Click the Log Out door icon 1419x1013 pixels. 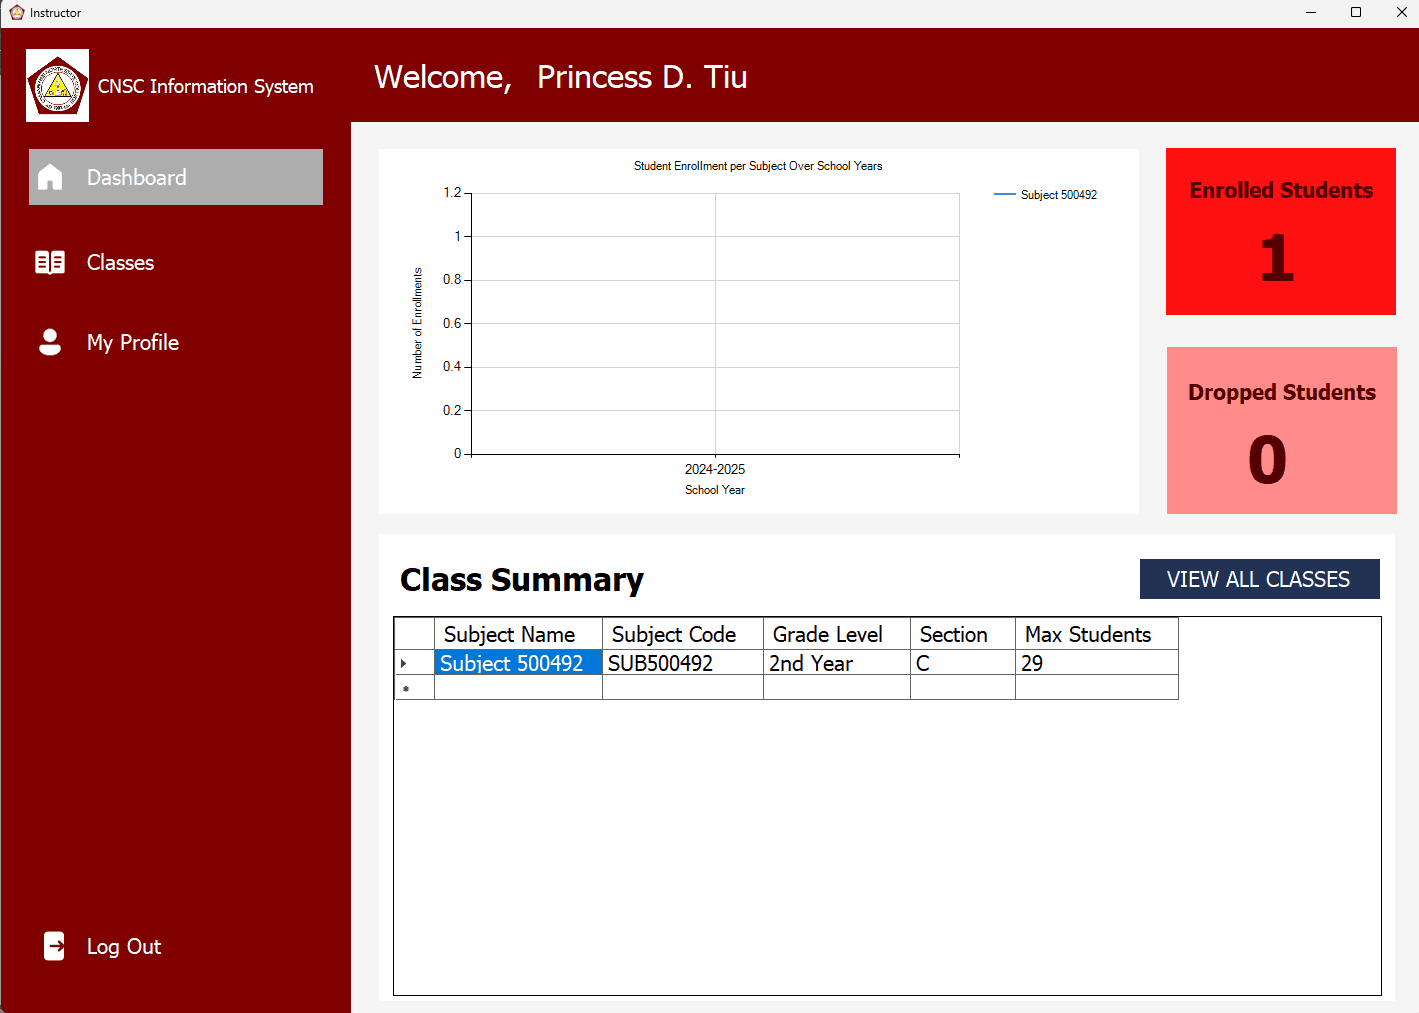[x=54, y=946]
